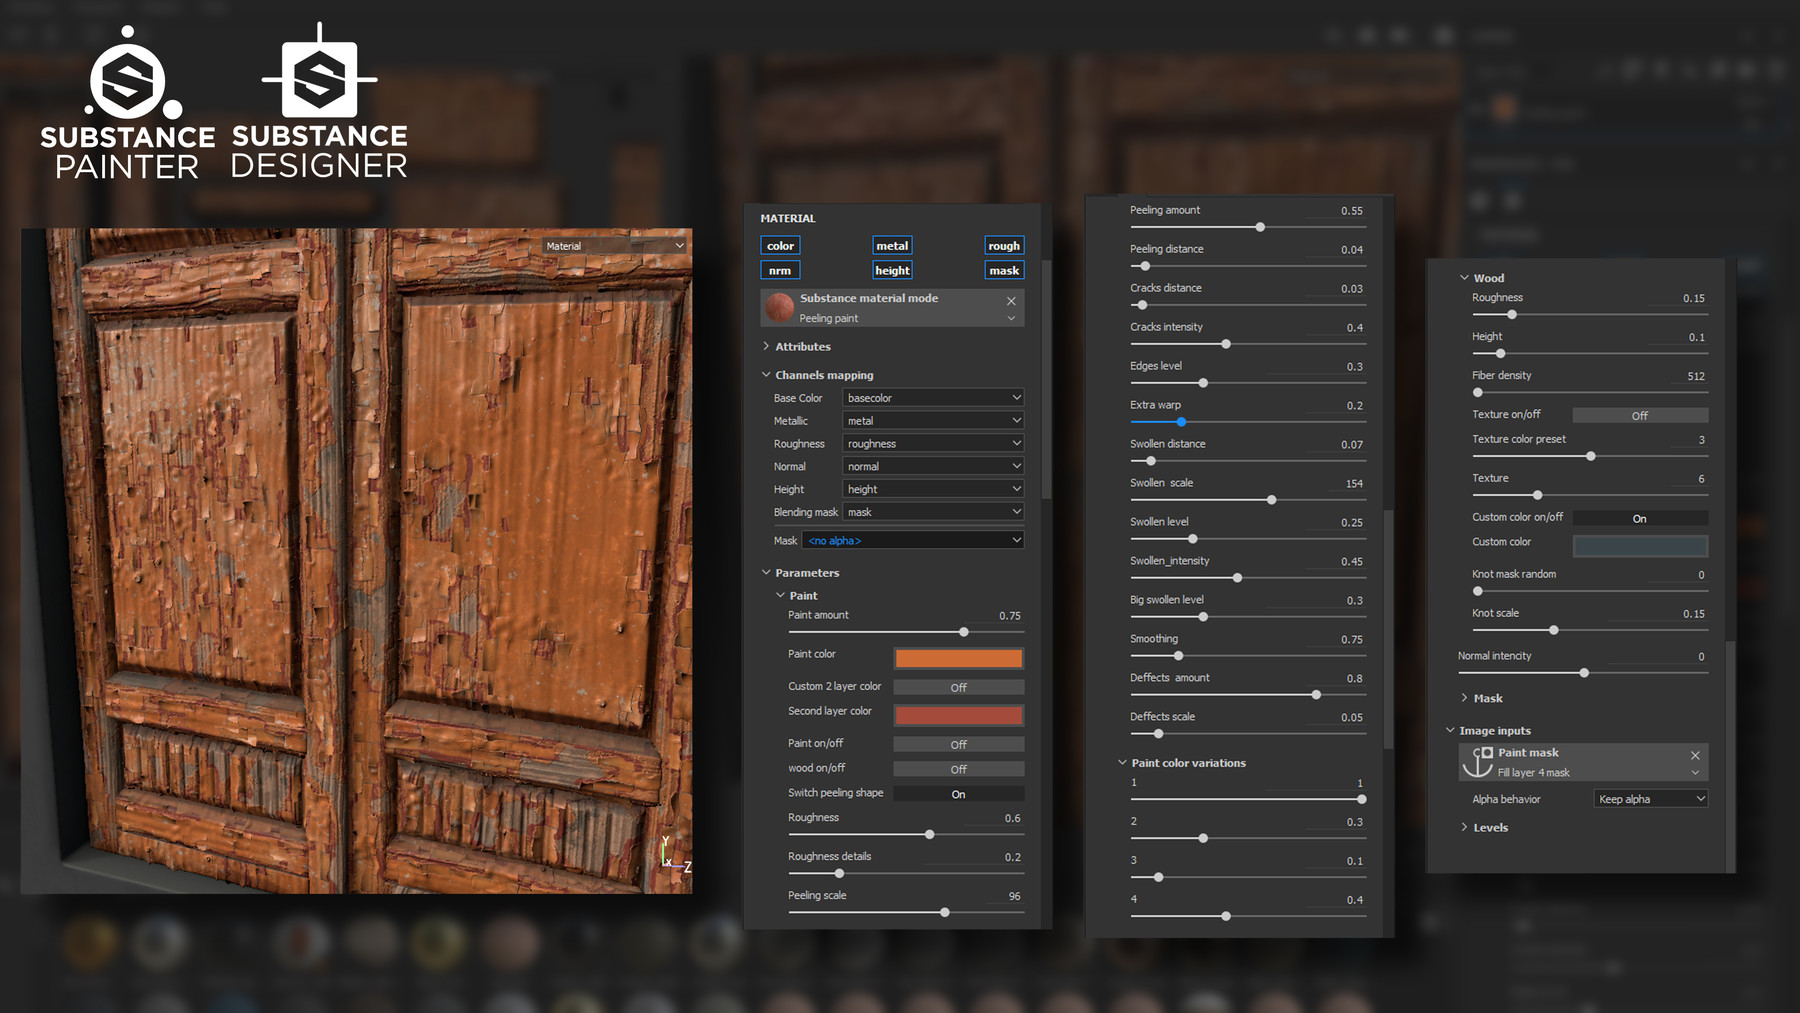Screen dimensions: 1800x1013
Task: Disable Custom color on/off toggle
Action: [x=1640, y=518]
